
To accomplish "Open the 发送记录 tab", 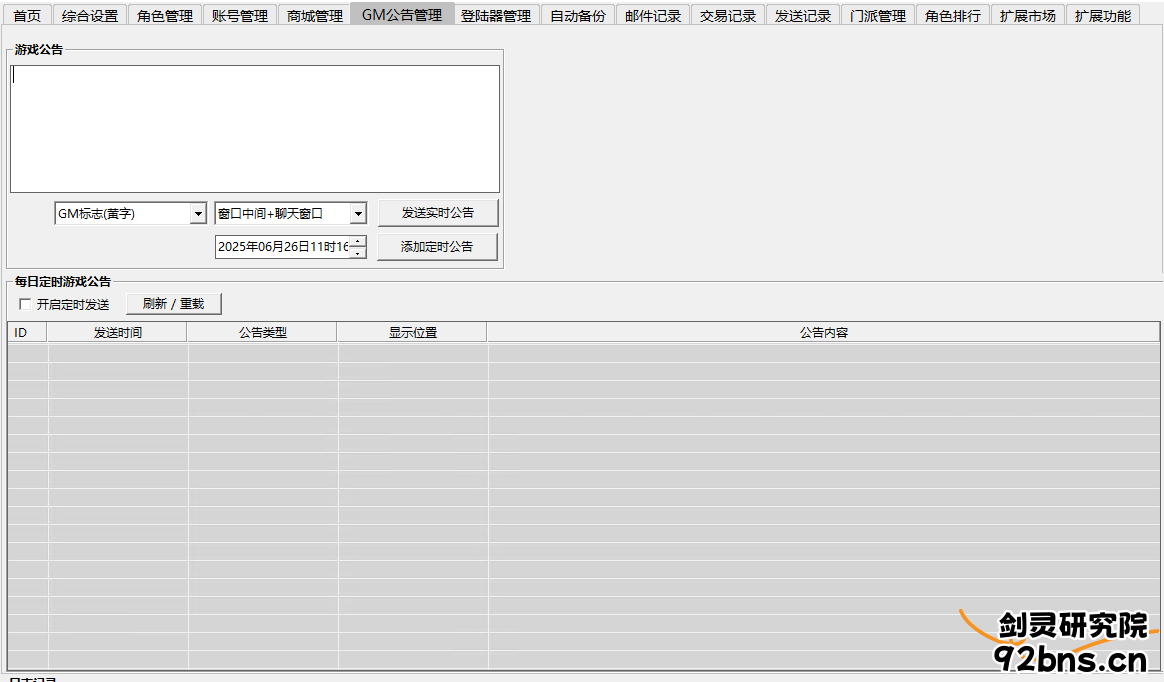I will [x=802, y=16].
